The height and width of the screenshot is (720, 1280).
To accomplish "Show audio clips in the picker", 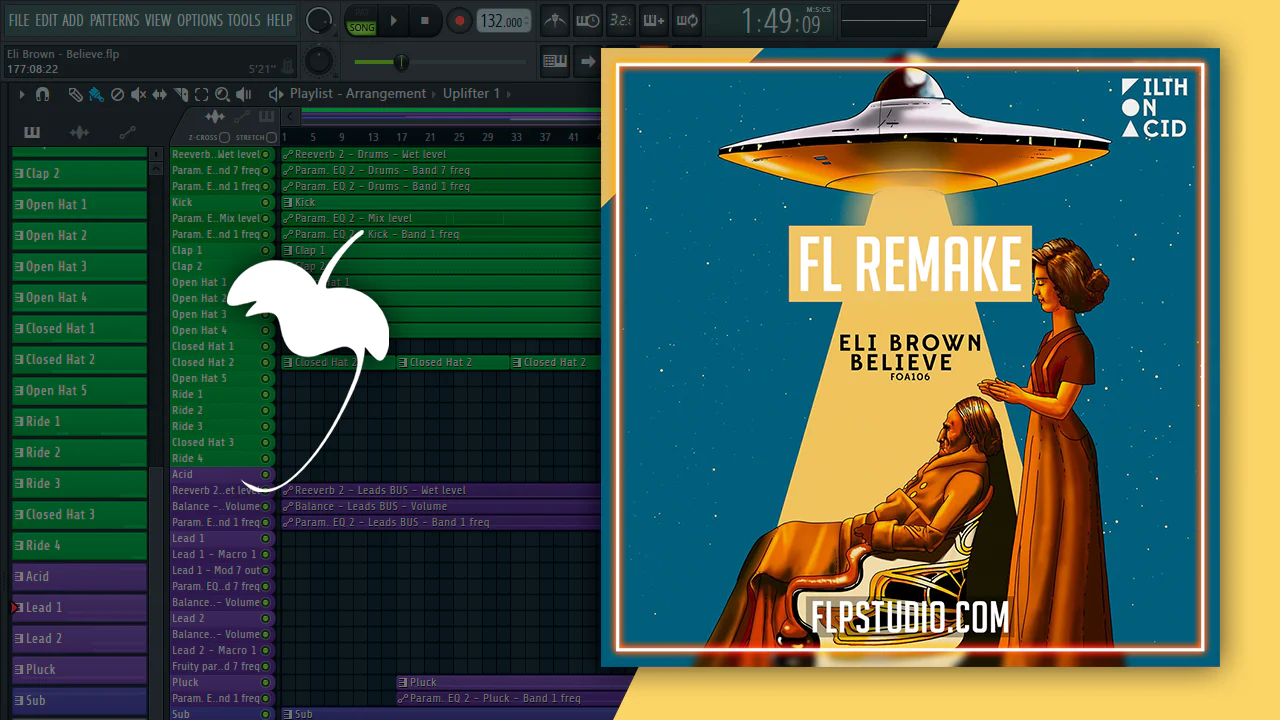I will tap(79, 132).
